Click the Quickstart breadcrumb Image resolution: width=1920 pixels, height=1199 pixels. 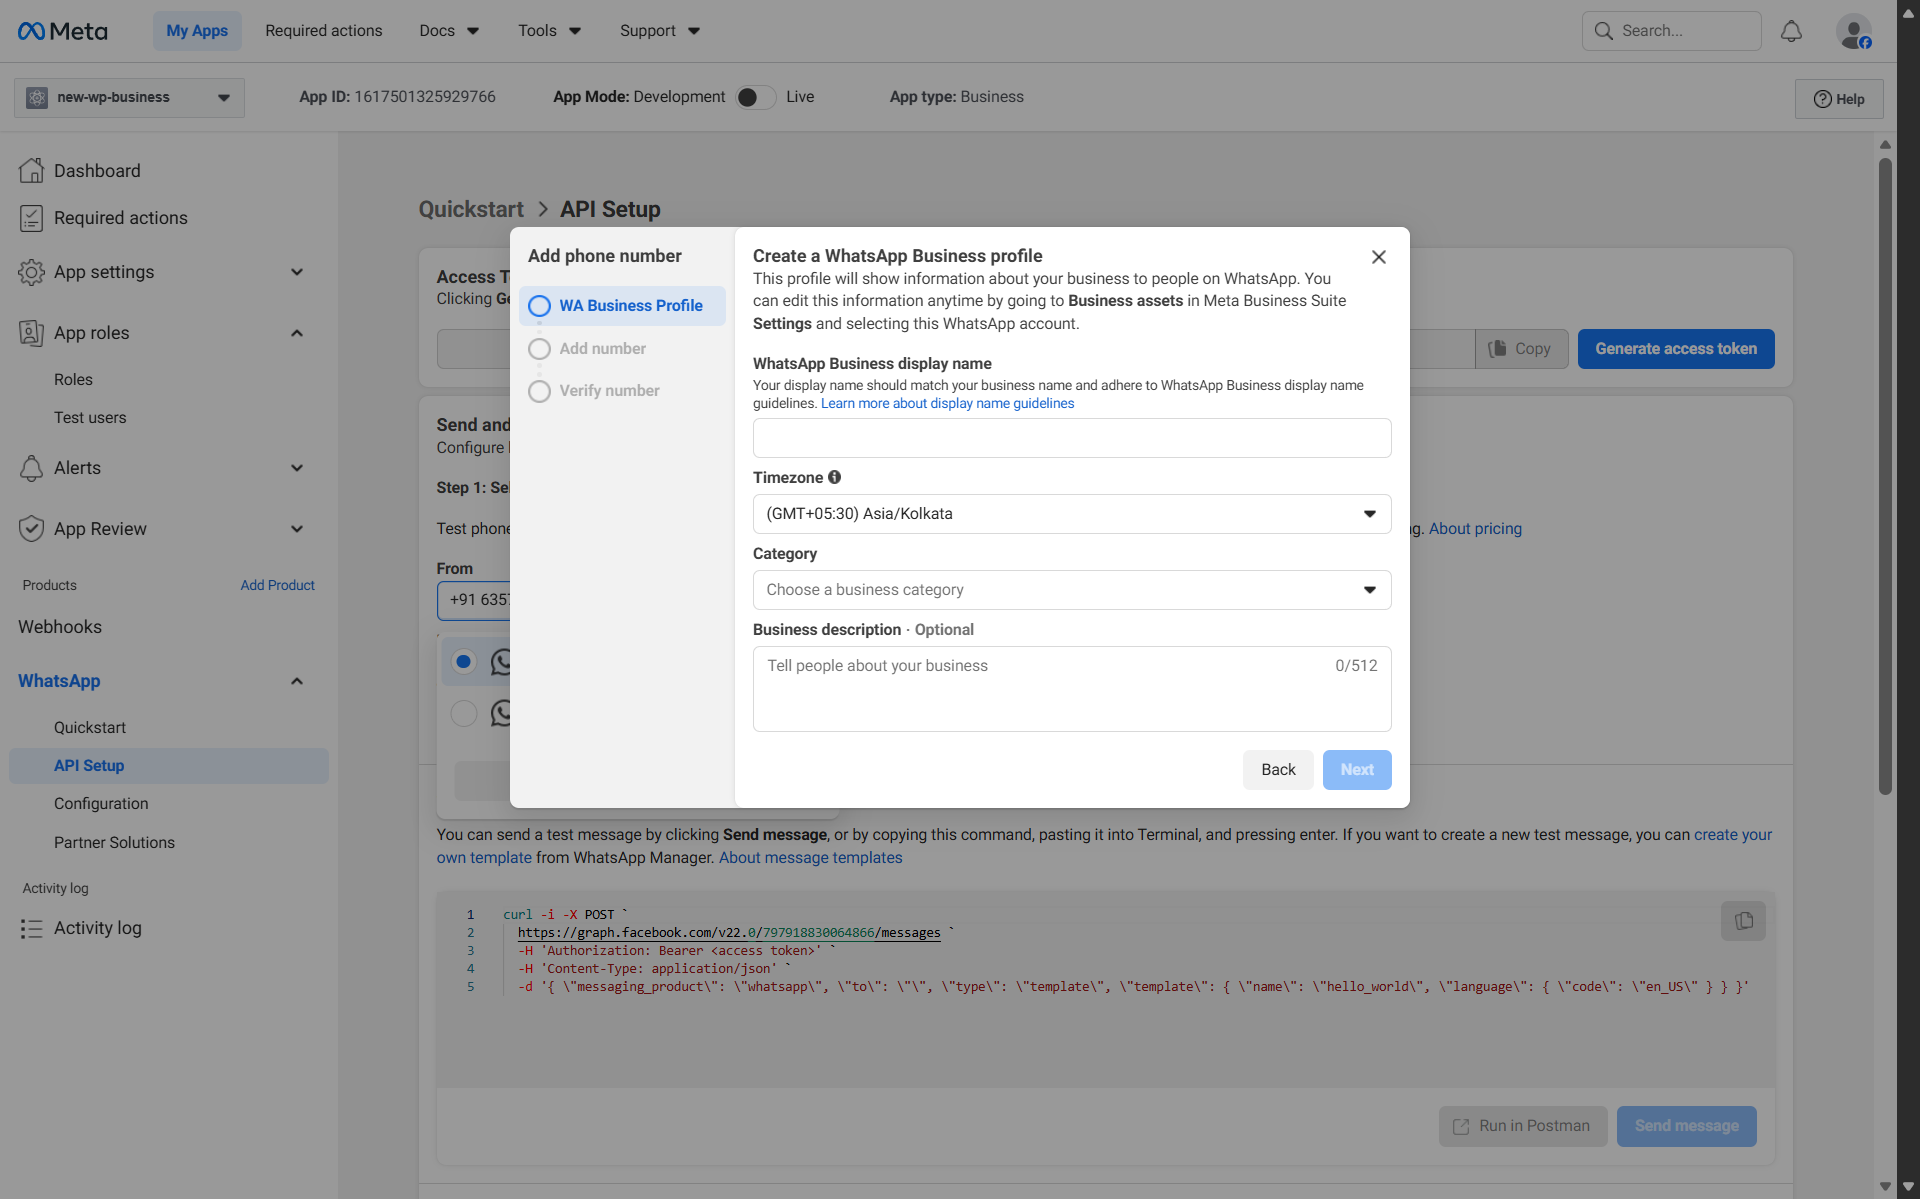point(471,210)
